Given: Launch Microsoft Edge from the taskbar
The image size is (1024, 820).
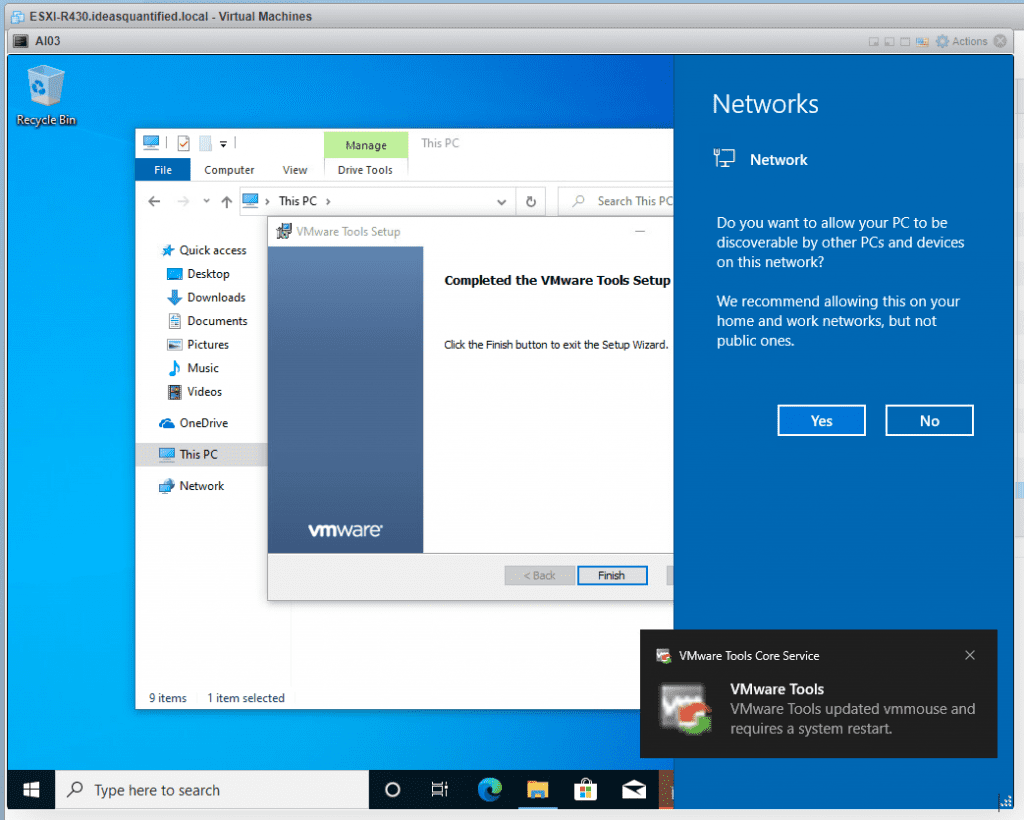Looking at the screenshot, I should coord(489,790).
